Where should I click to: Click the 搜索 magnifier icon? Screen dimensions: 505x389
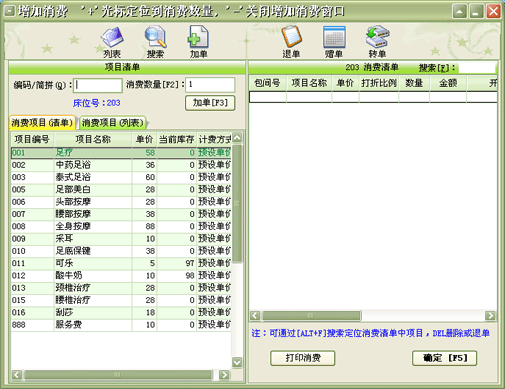coord(155,42)
